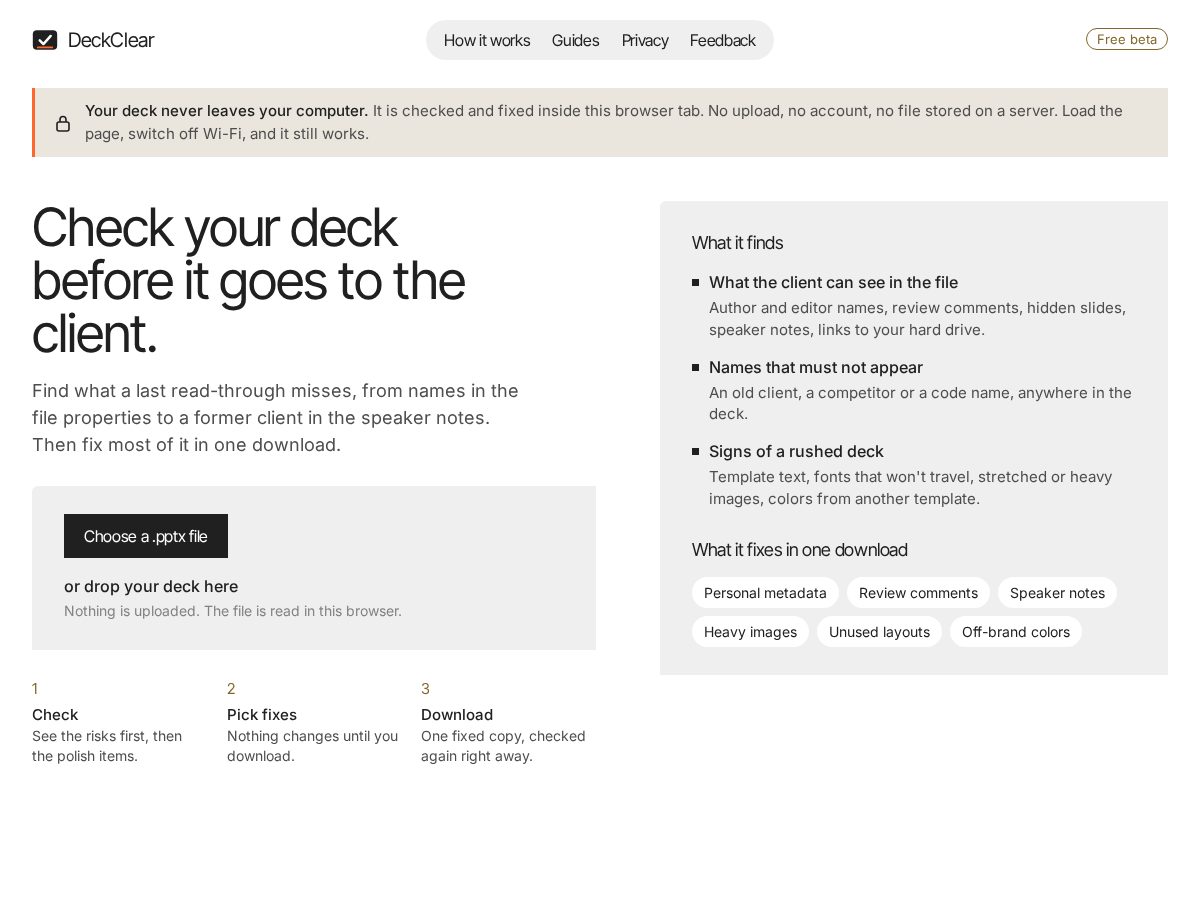Select the Heavy images chip
The height and width of the screenshot is (900, 1200).
[x=750, y=632]
